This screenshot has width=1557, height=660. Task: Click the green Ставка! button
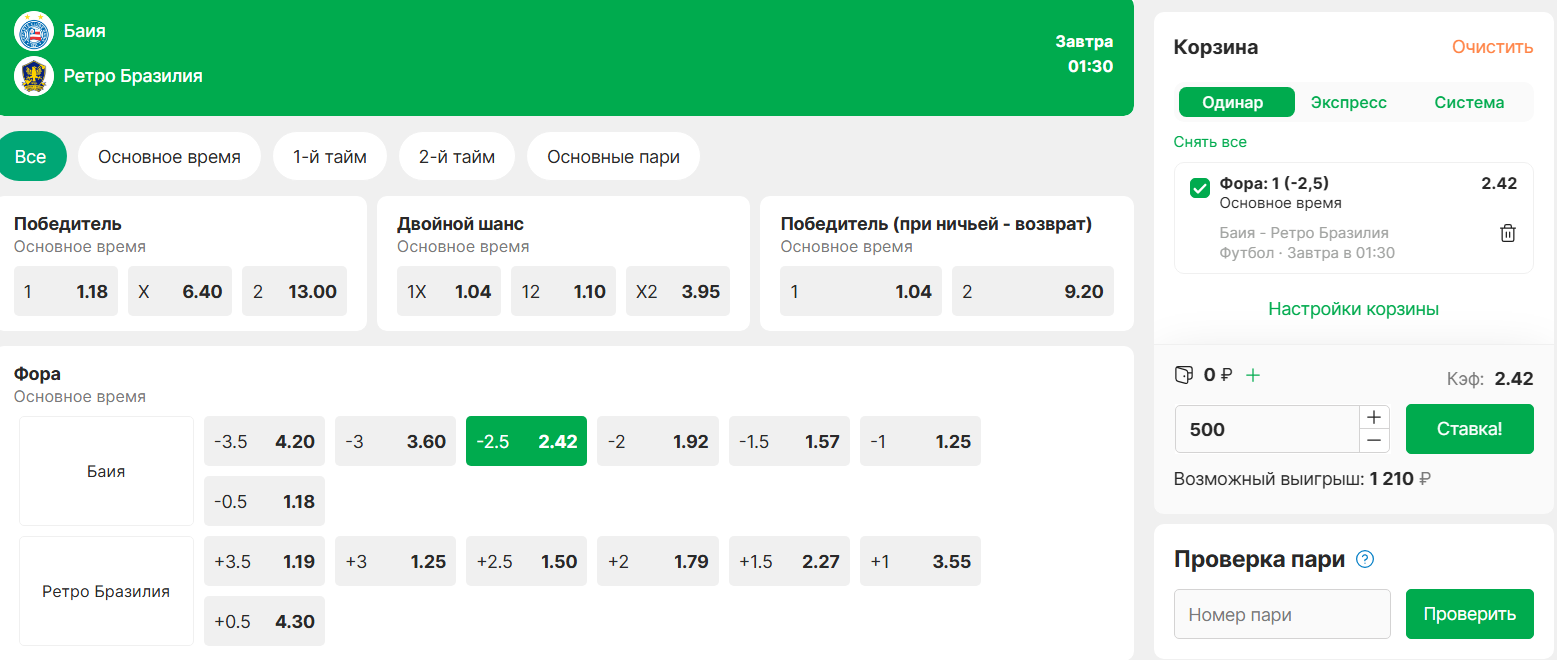point(1470,429)
